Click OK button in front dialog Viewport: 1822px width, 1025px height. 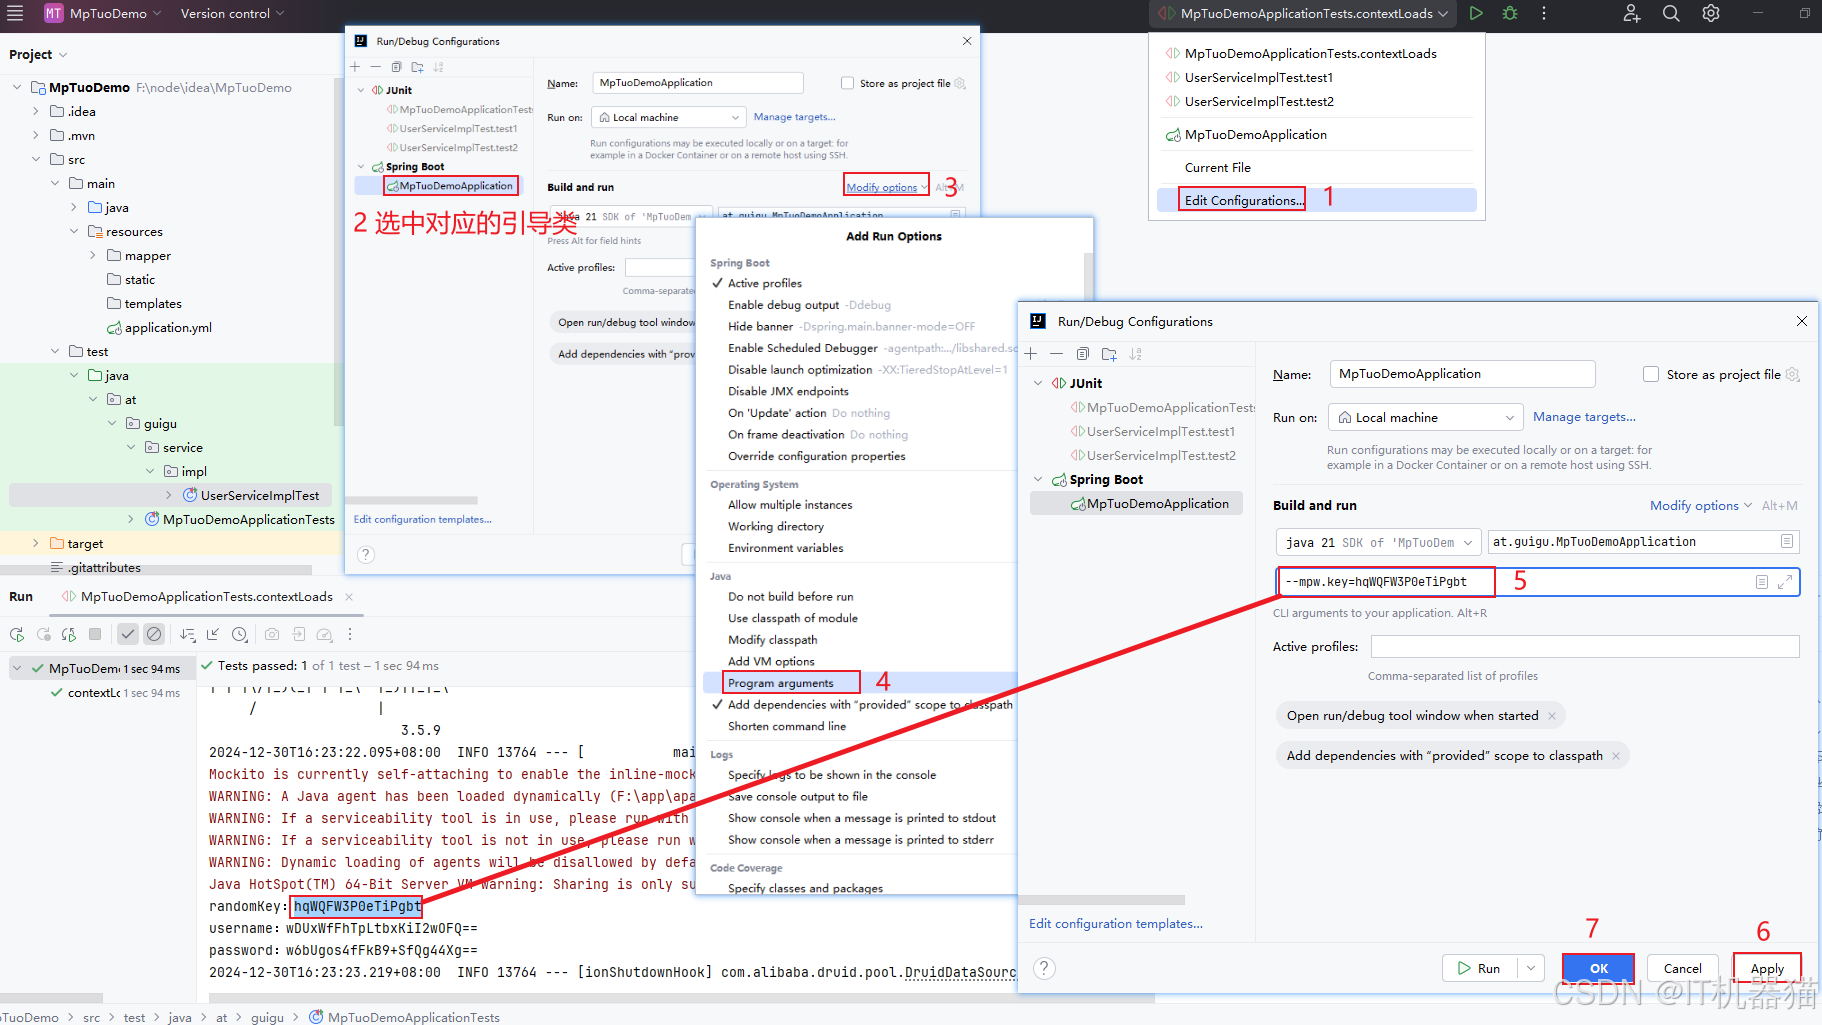pos(1599,968)
